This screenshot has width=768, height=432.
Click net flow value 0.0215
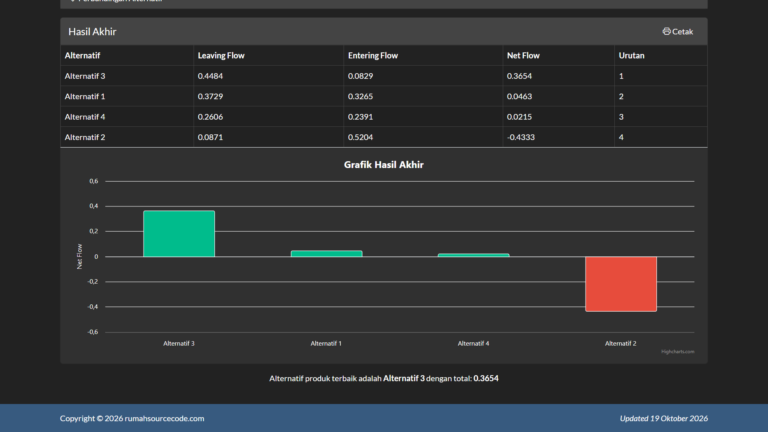tap(519, 117)
